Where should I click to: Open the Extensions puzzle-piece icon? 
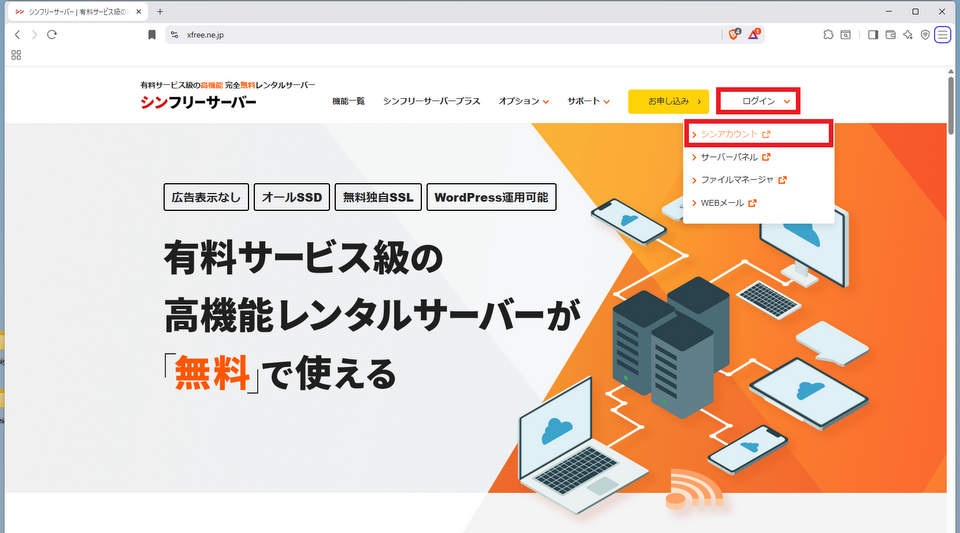click(828, 34)
